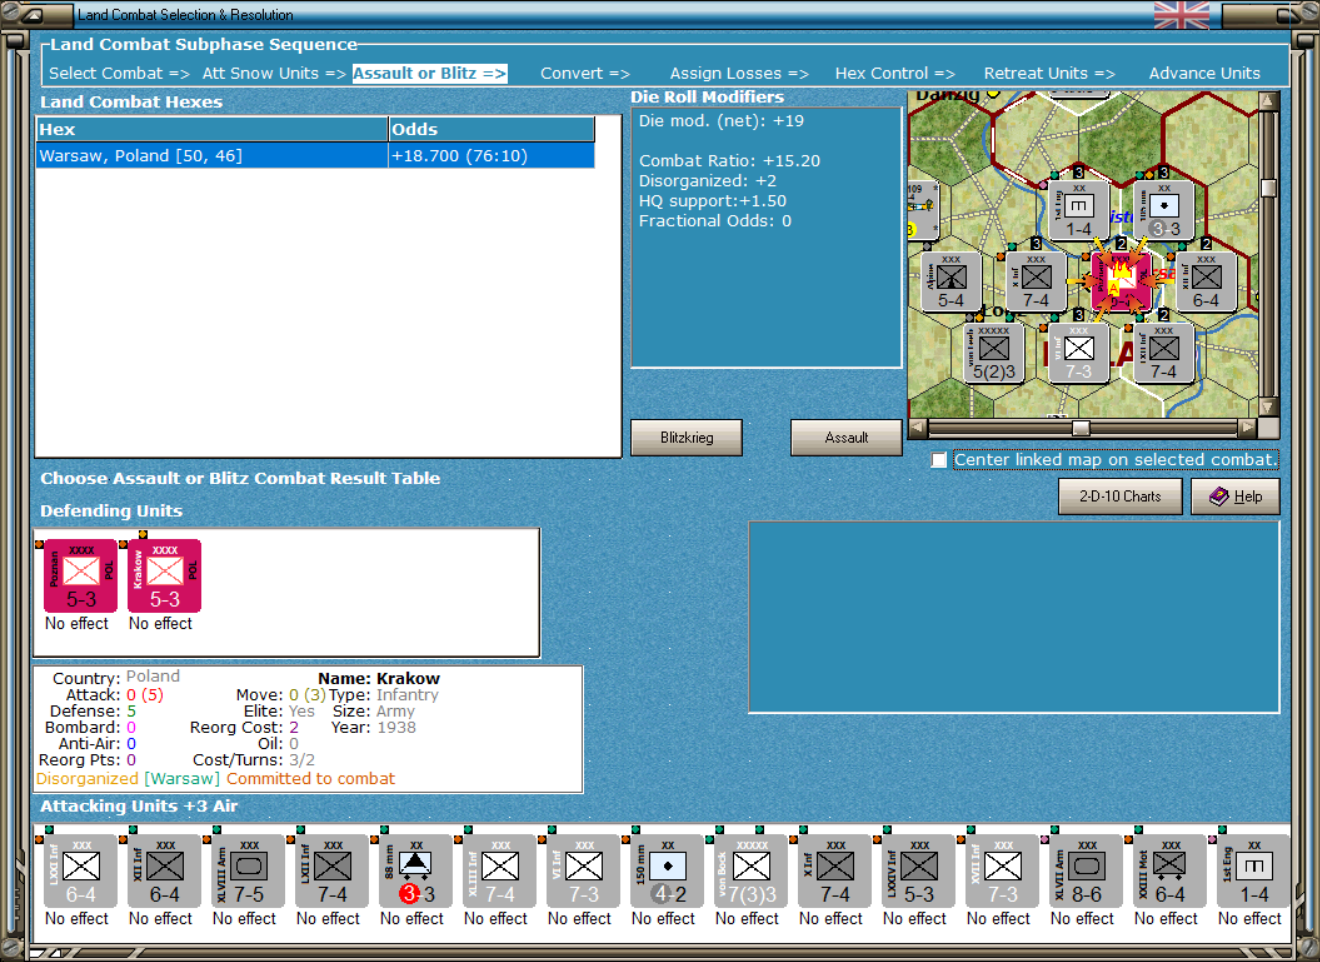Click the map horizontal scrollbar left arrow

[x=917, y=428]
